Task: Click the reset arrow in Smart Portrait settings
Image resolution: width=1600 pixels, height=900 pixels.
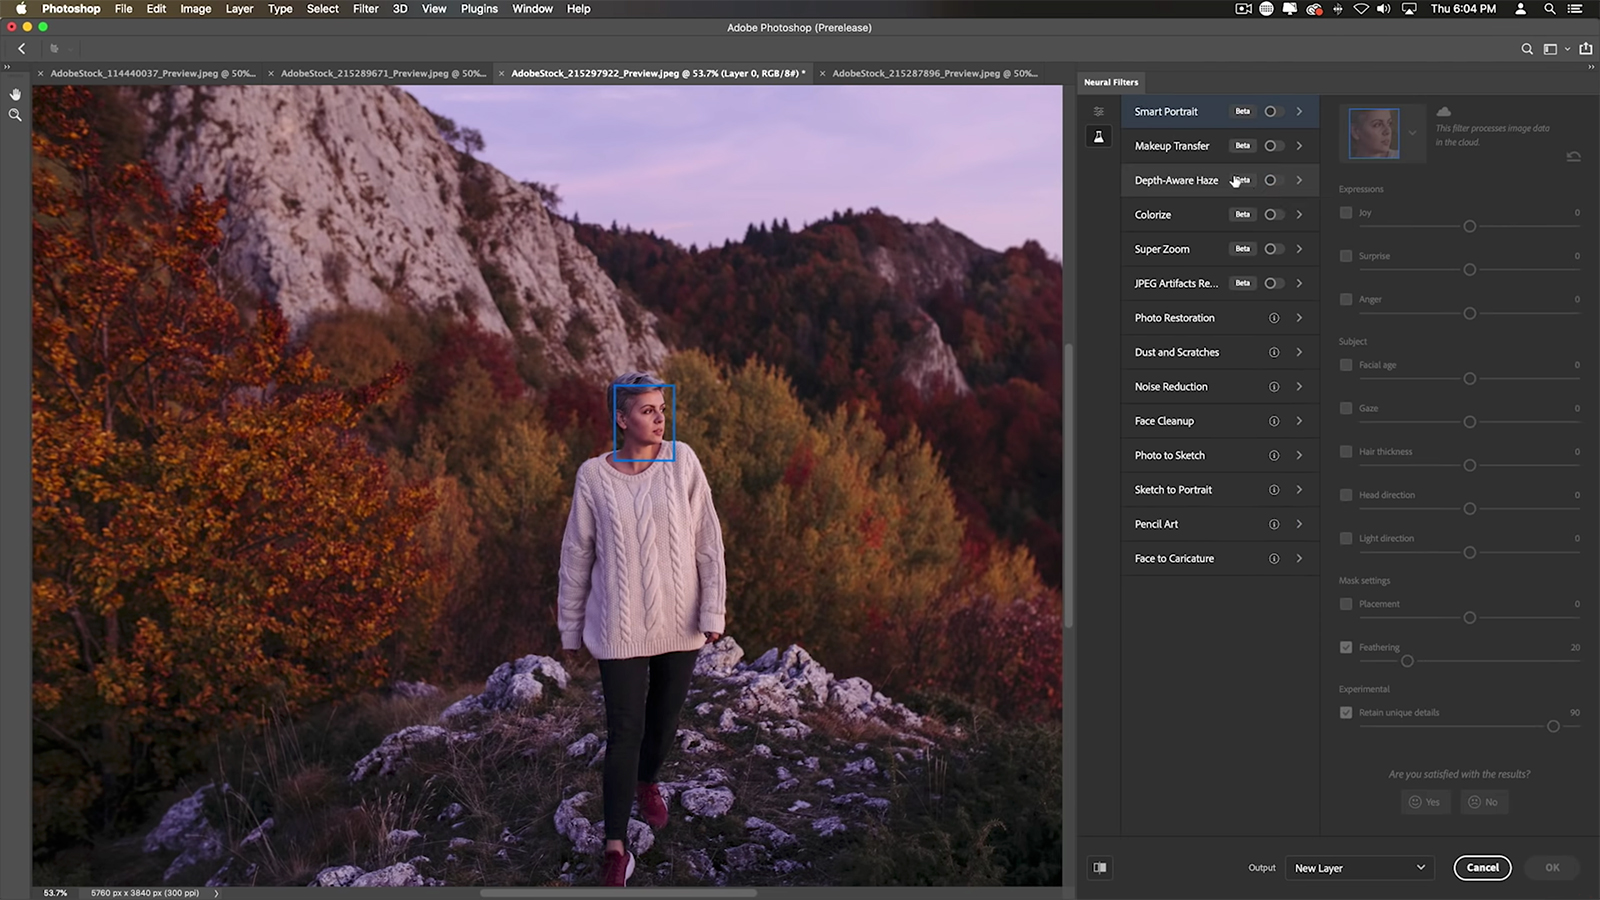Action: (x=1573, y=157)
